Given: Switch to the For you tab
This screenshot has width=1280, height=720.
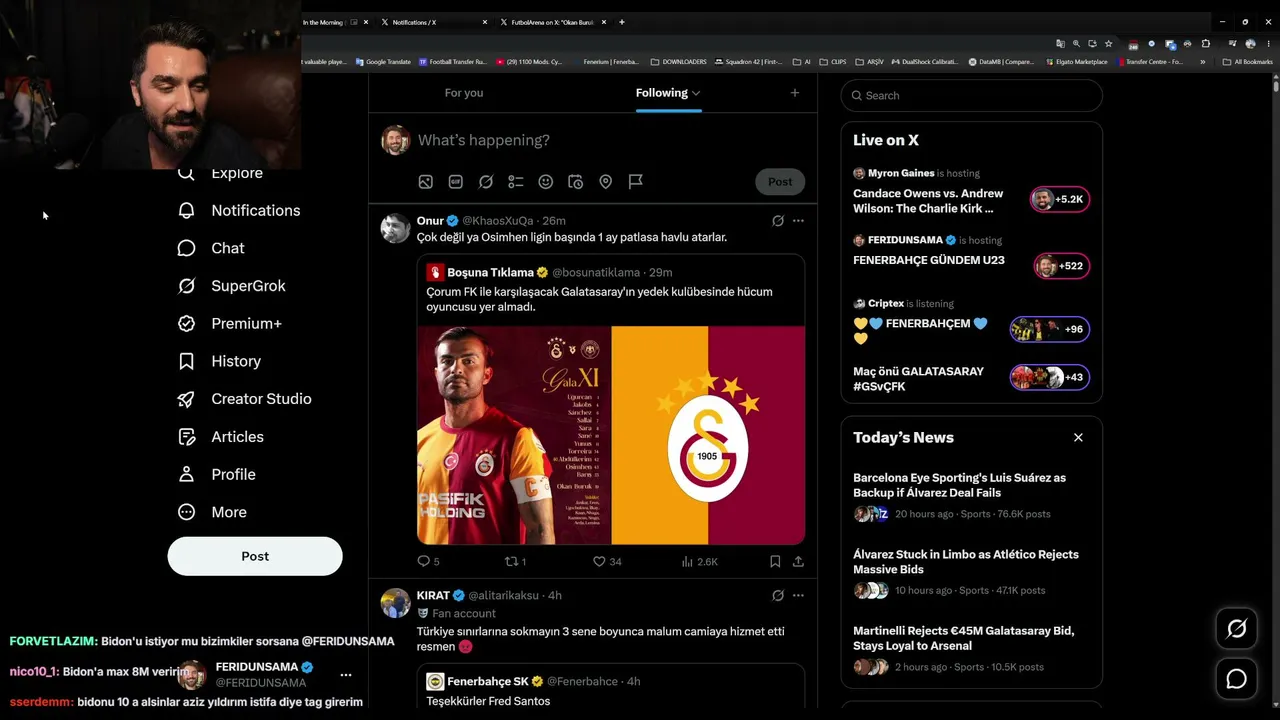Looking at the screenshot, I should (464, 93).
